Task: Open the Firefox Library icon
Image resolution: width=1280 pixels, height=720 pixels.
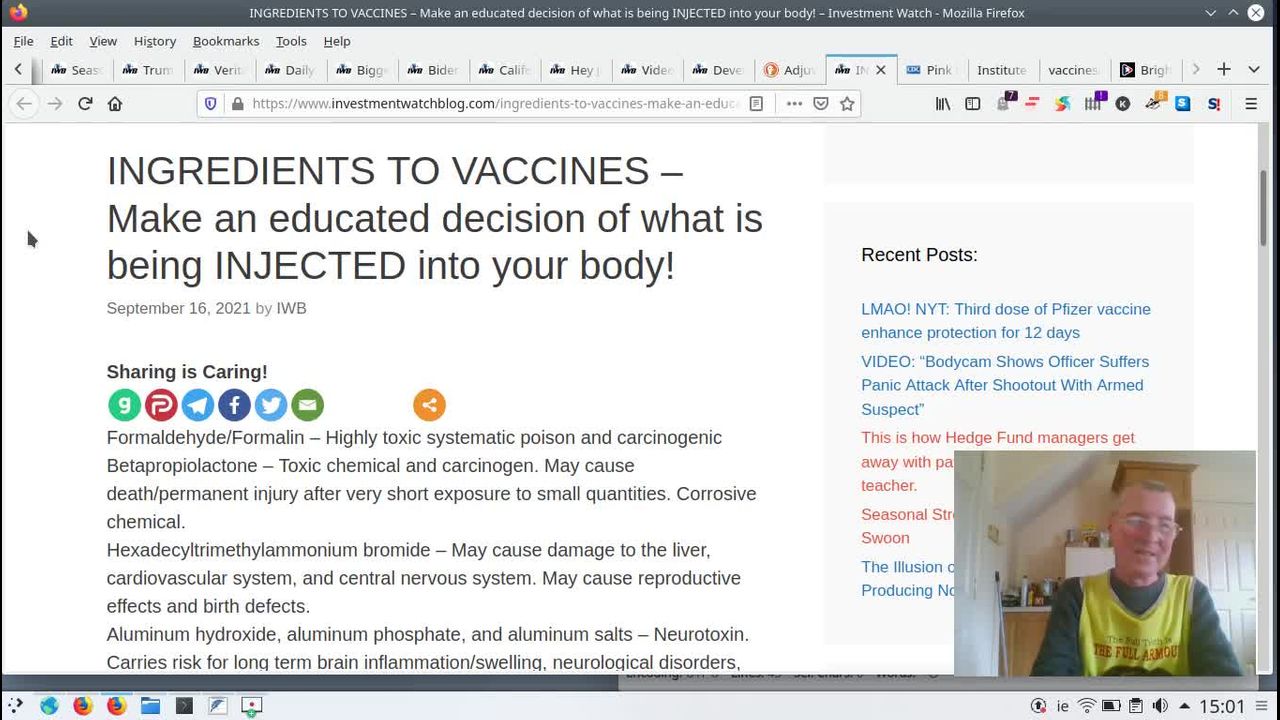Action: click(x=942, y=104)
